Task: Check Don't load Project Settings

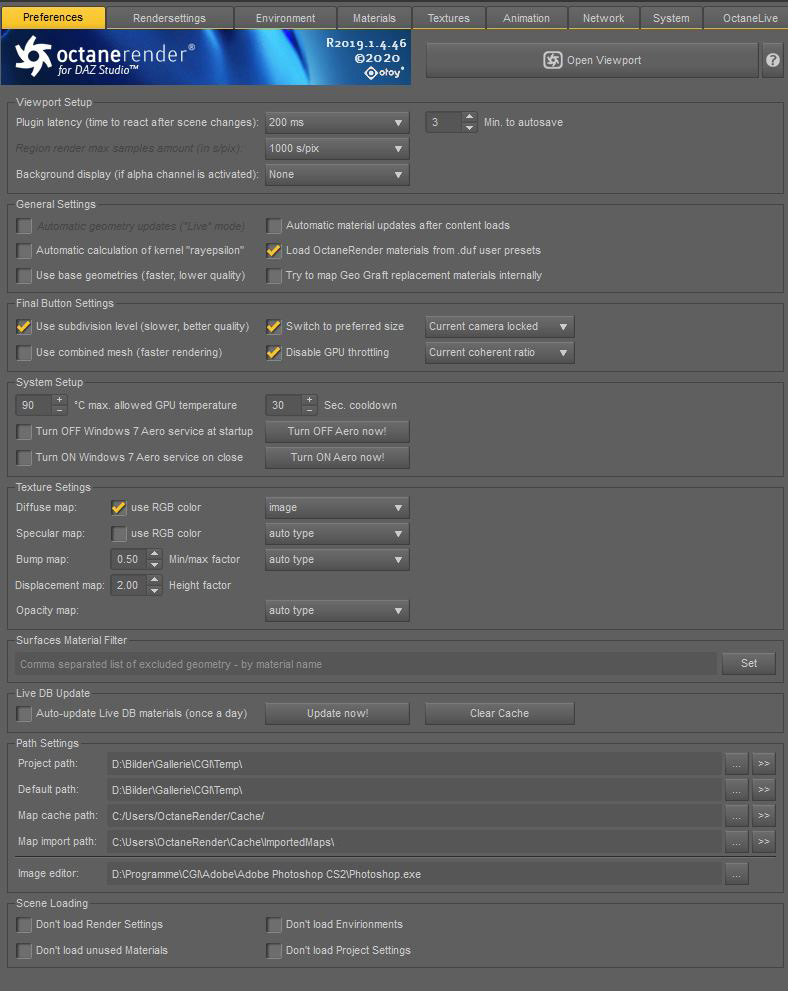Action: pyautogui.click(x=274, y=951)
